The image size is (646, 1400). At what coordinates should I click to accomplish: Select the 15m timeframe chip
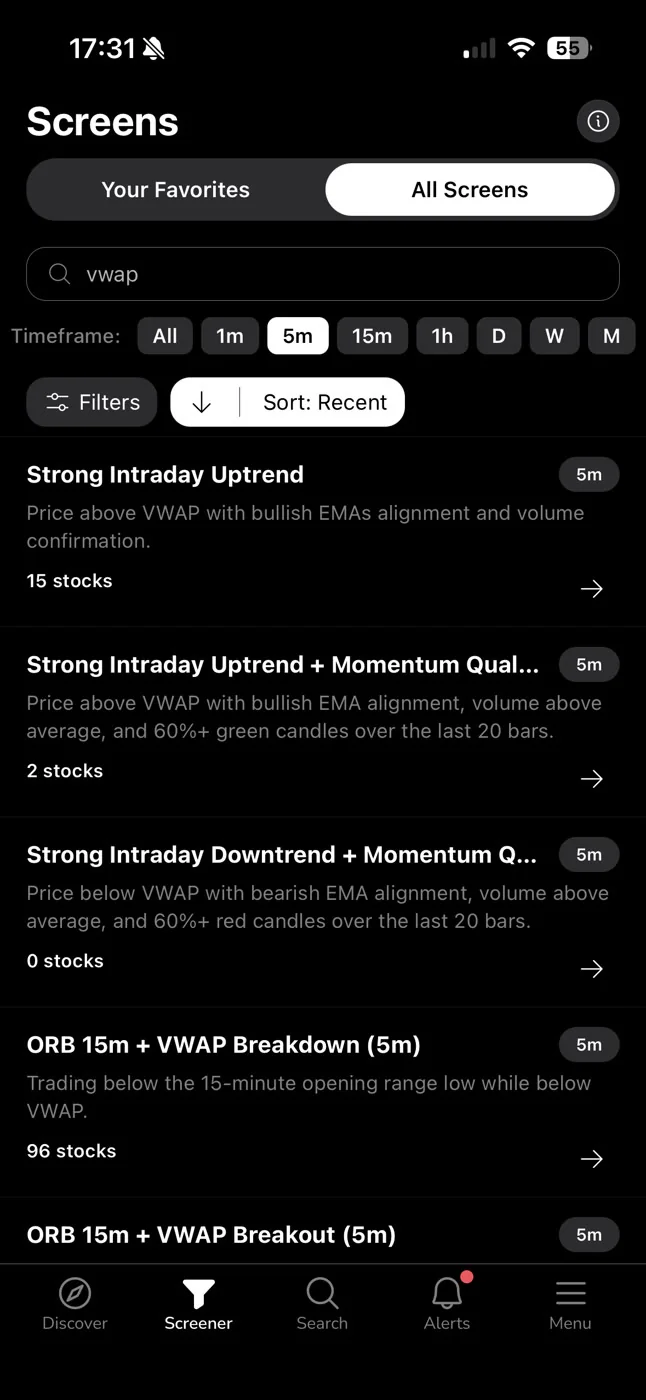click(x=372, y=336)
